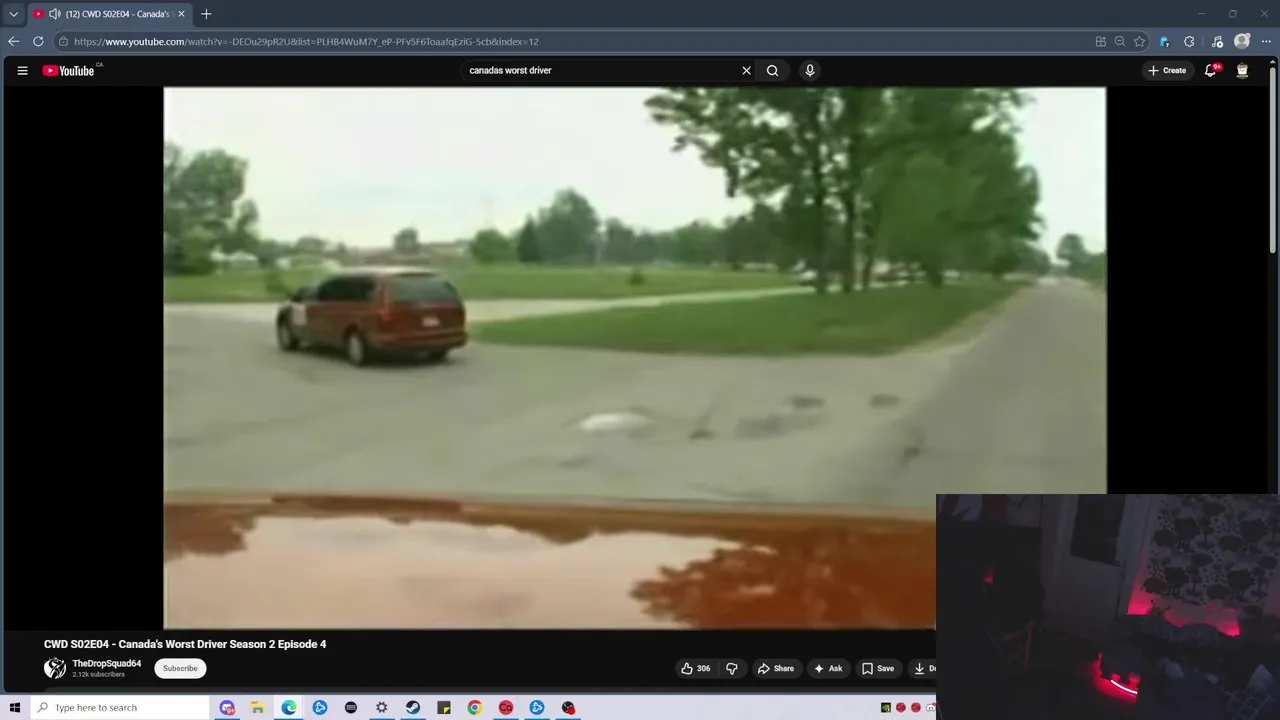Dislike the video with thumbs down
This screenshot has width=1280, height=720.
pos(731,668)
